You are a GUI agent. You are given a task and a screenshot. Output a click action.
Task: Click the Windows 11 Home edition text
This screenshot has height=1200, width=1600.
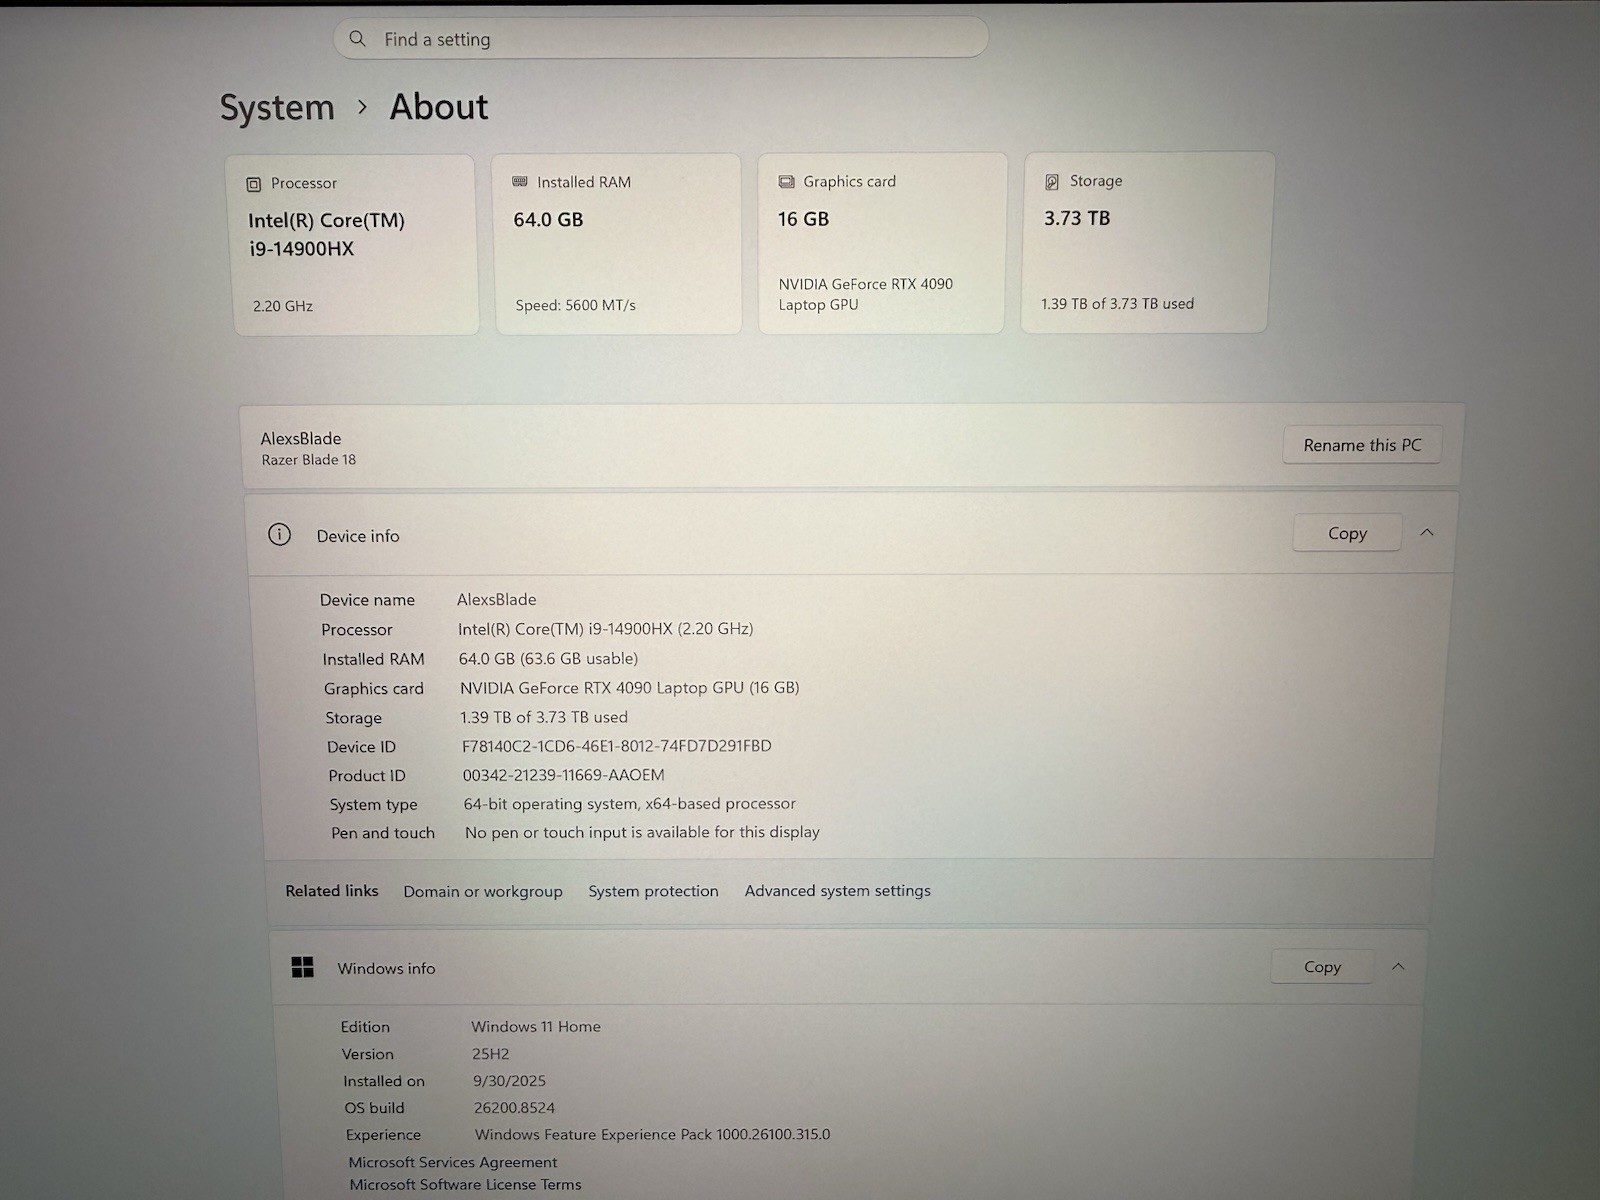pos(536,1026)
